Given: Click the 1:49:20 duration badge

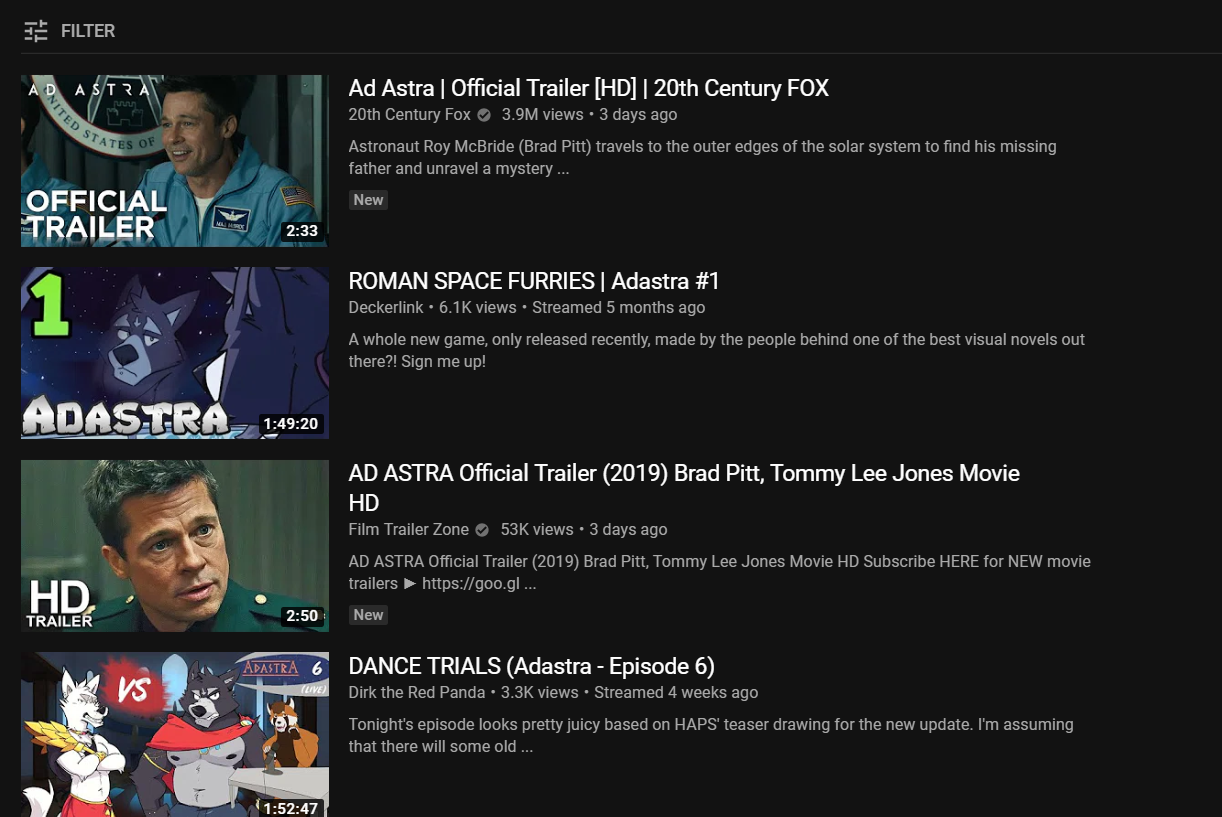Looking at the screenshot, I should (290, 424).
